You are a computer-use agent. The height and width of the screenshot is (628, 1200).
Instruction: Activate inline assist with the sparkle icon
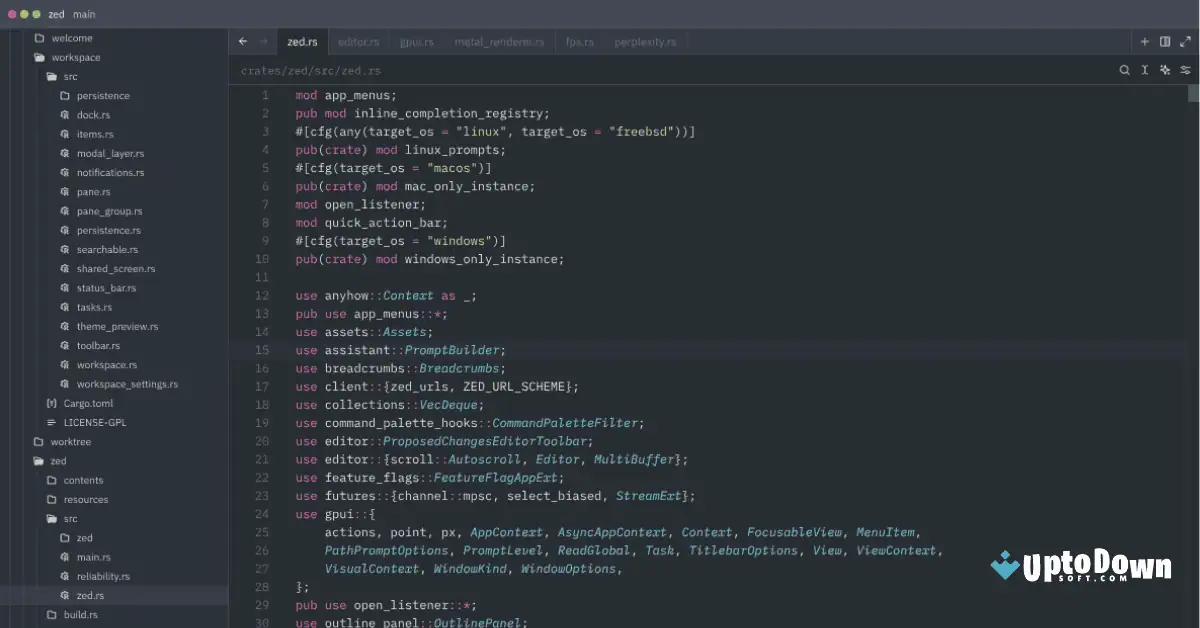click(x=1164, y=70)
